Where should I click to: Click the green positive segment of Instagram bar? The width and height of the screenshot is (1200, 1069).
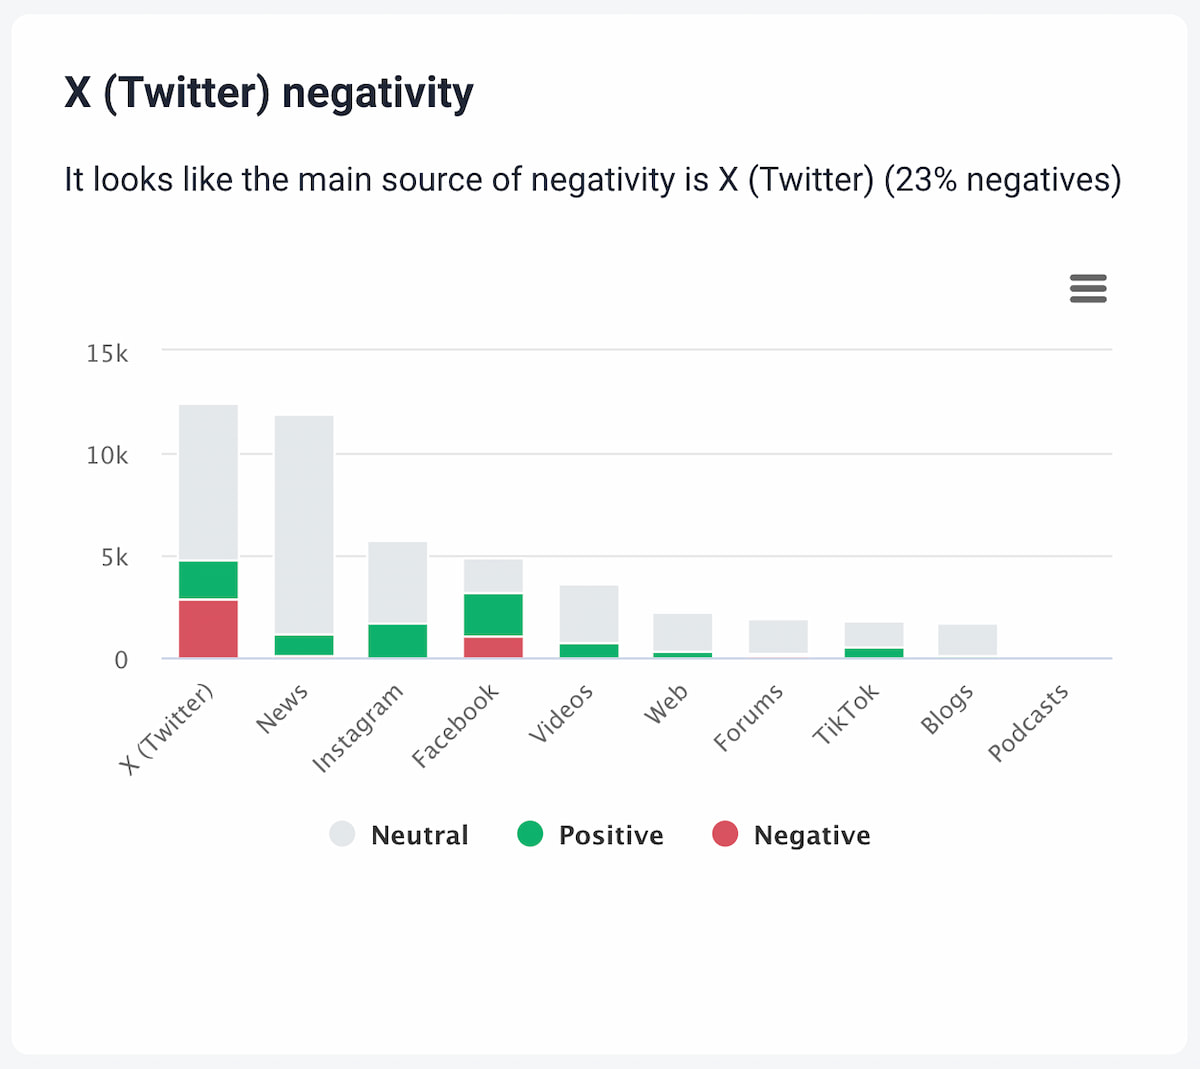398,641
